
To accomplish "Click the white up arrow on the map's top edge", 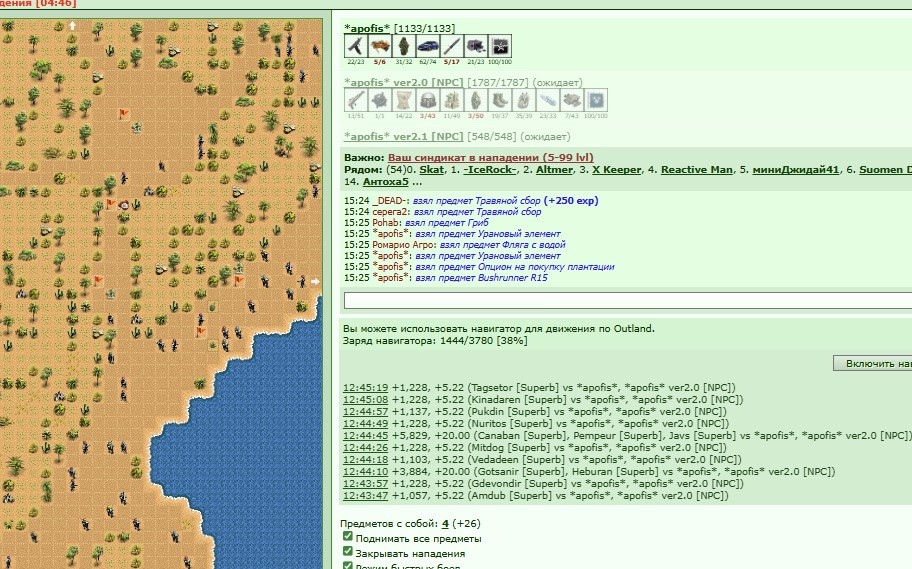I will click(73, 26).
